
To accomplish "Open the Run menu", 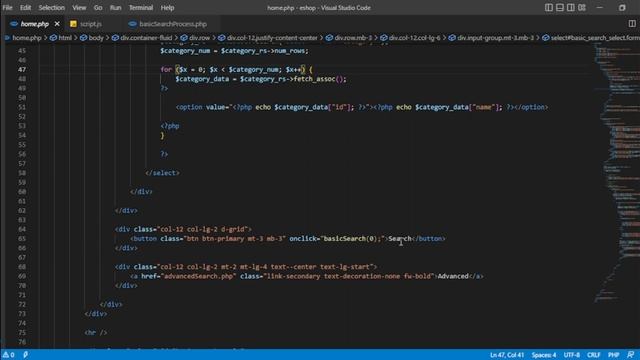I will (116, 7).
